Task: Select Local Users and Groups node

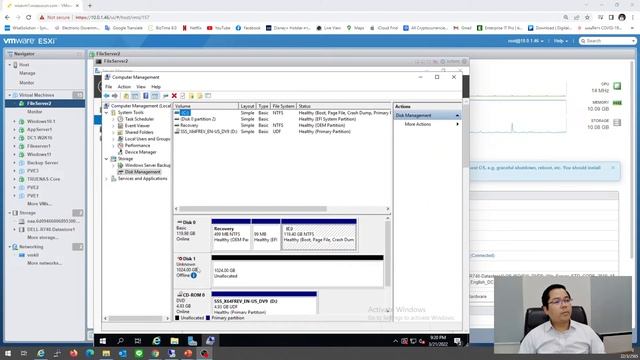Action: click(147, 139)
